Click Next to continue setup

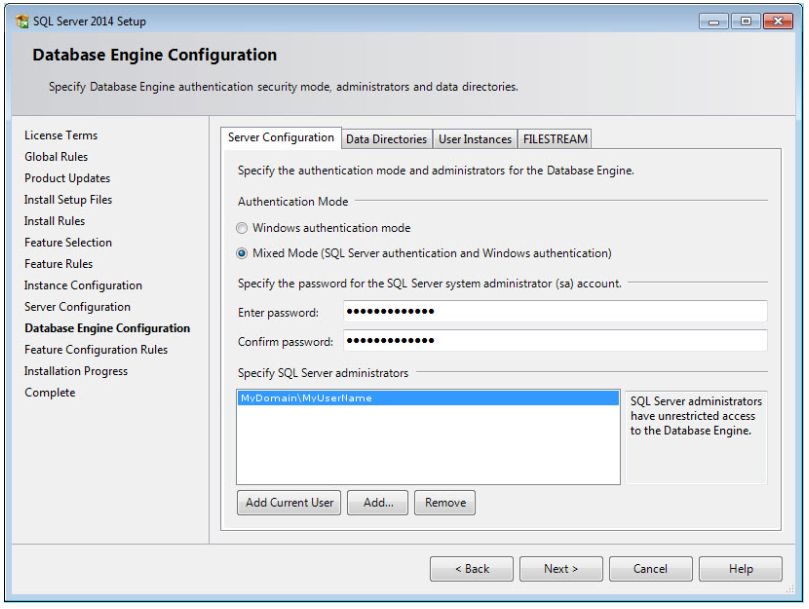click(560, 568)
